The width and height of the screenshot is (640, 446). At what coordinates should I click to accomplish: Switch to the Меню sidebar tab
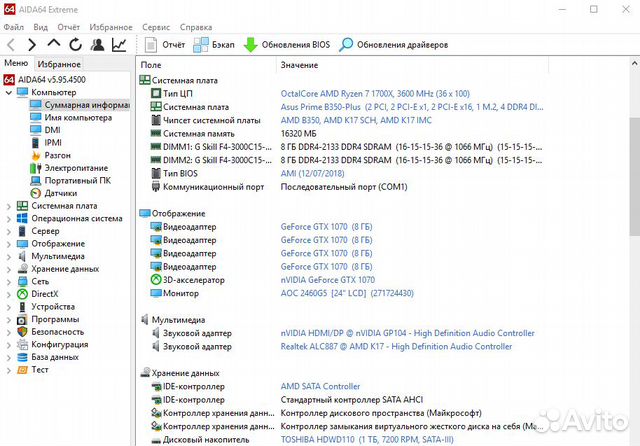pyautogui.click(x=16, y=63)
